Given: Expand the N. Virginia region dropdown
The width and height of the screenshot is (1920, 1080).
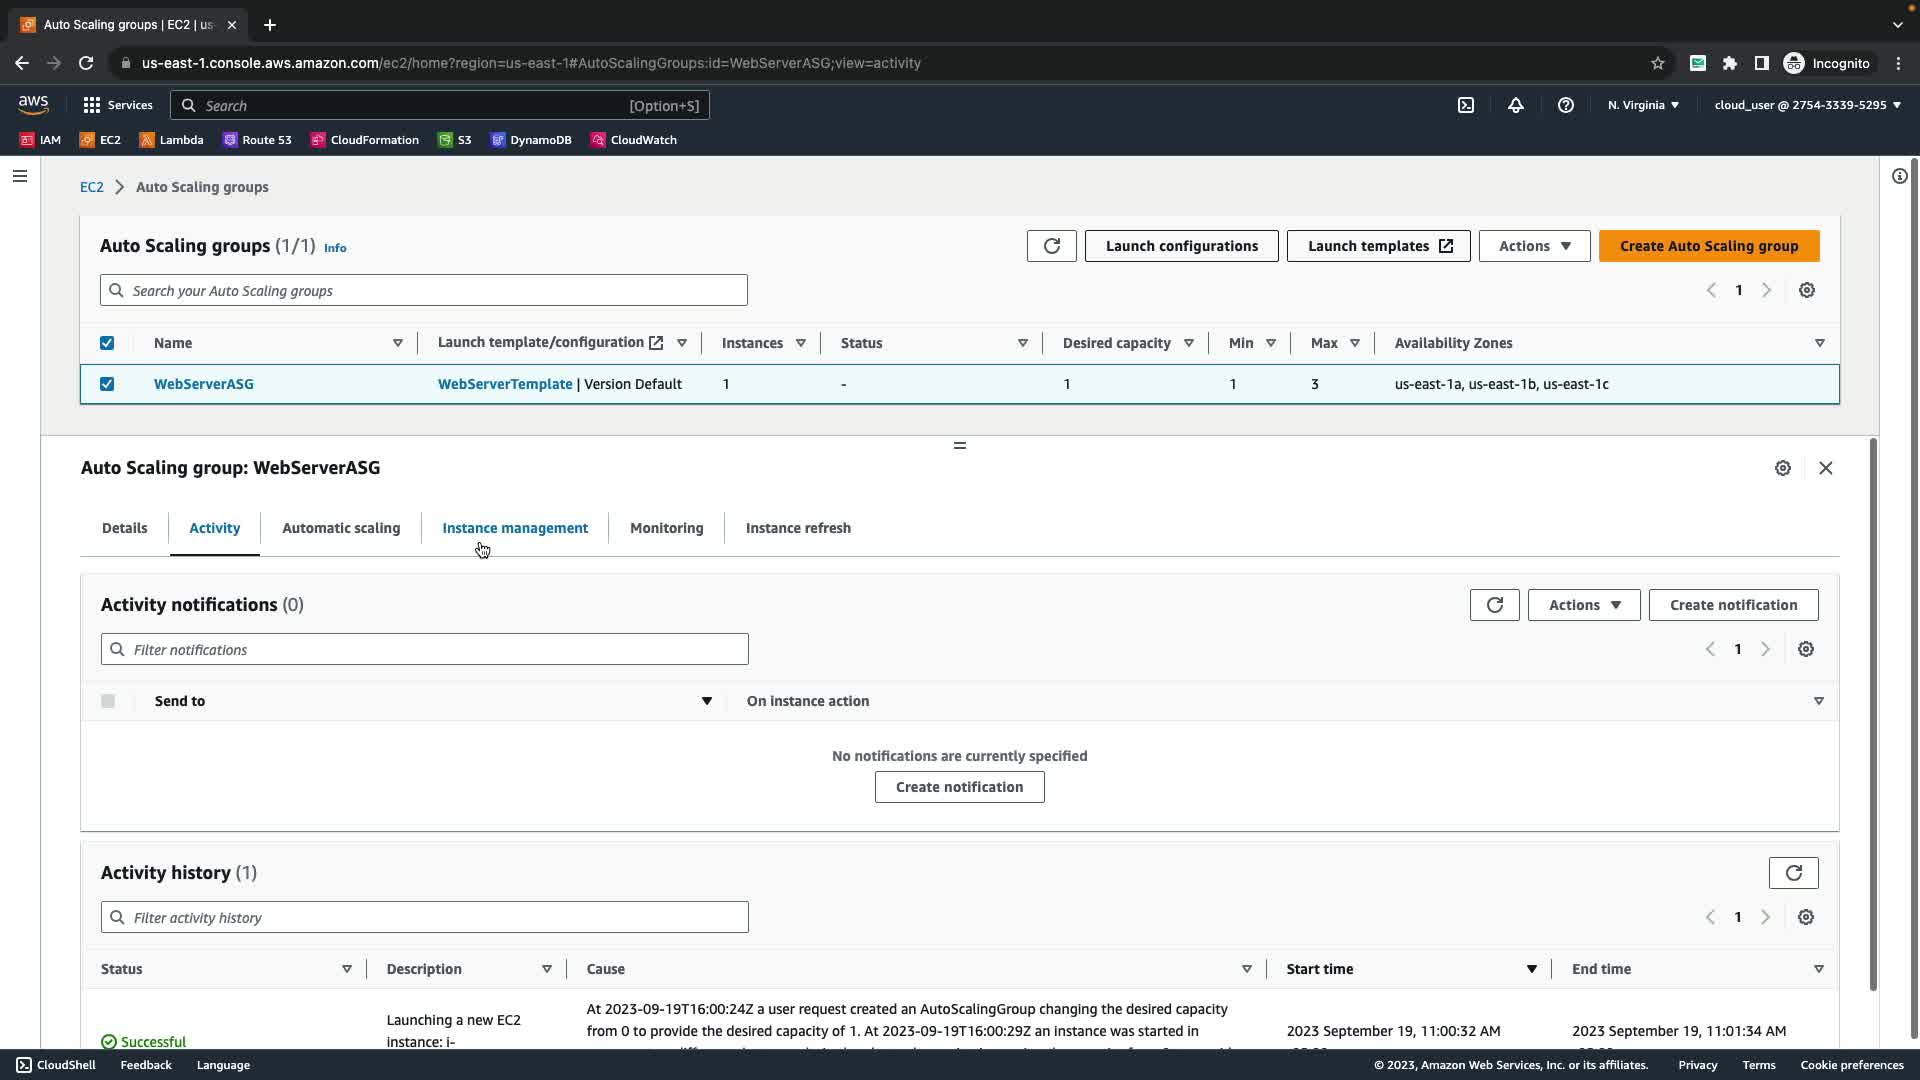Looking at the screenshot, I should tap(1643, 105).
